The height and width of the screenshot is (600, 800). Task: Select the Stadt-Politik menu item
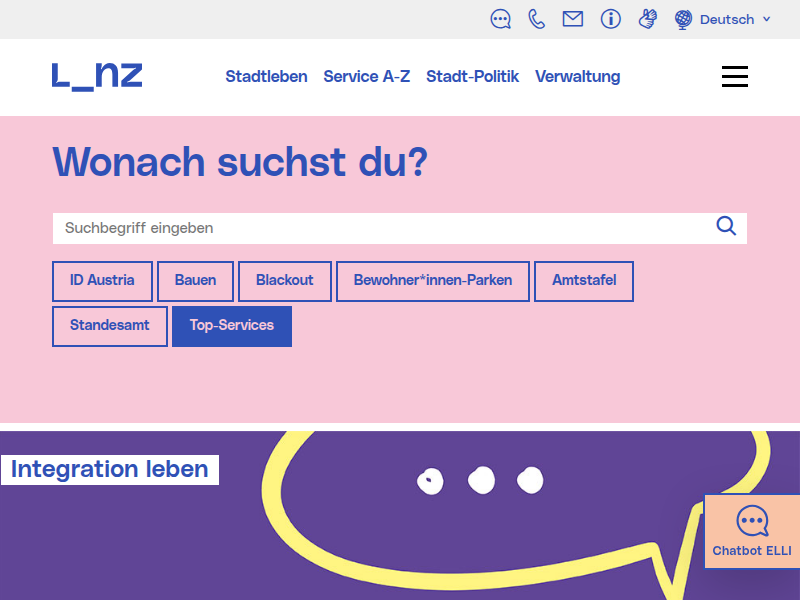pos(472,76)
